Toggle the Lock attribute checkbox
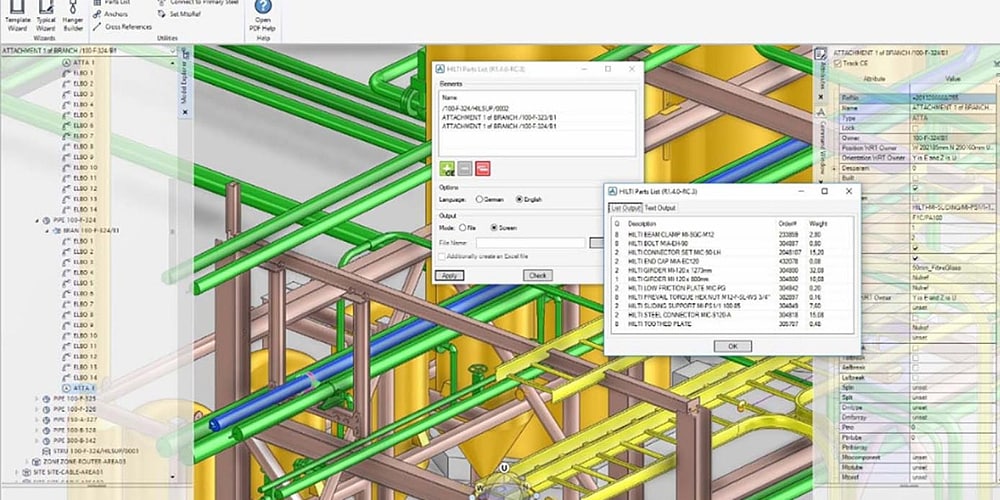Viewport: 1000px width, 500px height. [915, 128]
